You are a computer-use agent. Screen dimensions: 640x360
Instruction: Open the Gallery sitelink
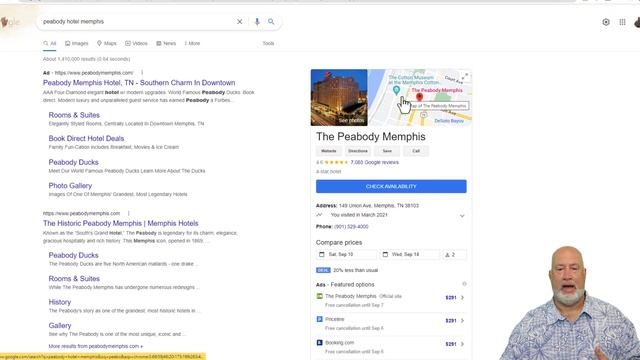(x=60, y=326)
